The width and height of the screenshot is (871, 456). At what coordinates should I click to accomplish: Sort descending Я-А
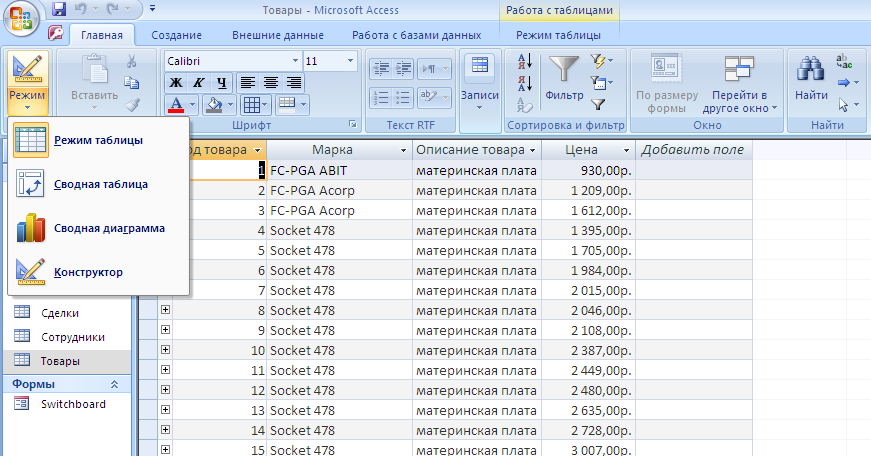tap(525, 83)
